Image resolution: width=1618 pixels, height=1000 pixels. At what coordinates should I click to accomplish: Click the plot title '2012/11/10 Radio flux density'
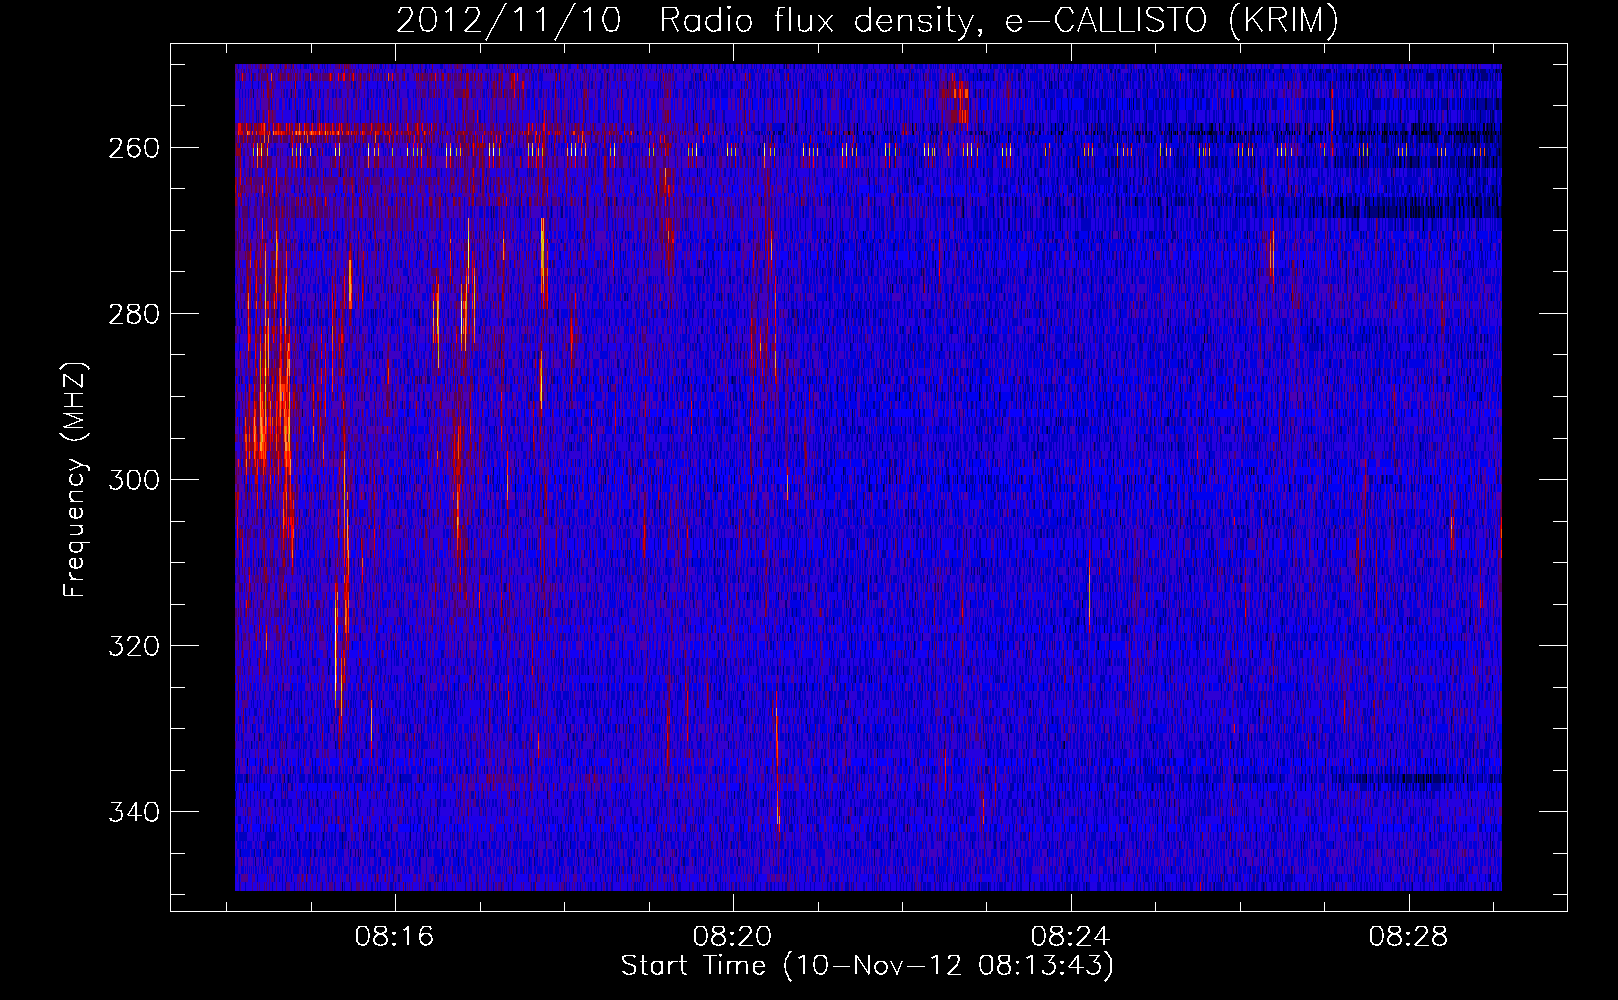pos(867,20)
